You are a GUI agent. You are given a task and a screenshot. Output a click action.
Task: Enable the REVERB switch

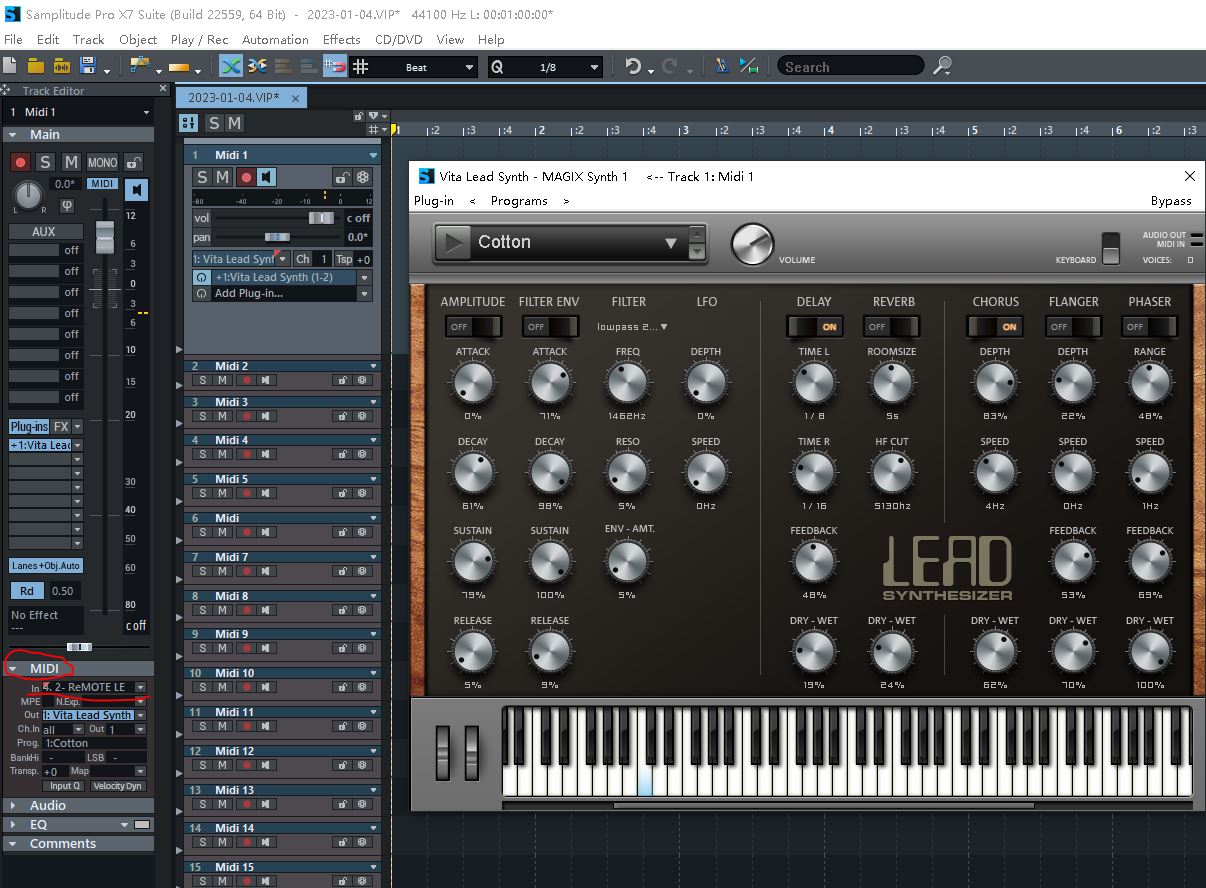point(891,326)
